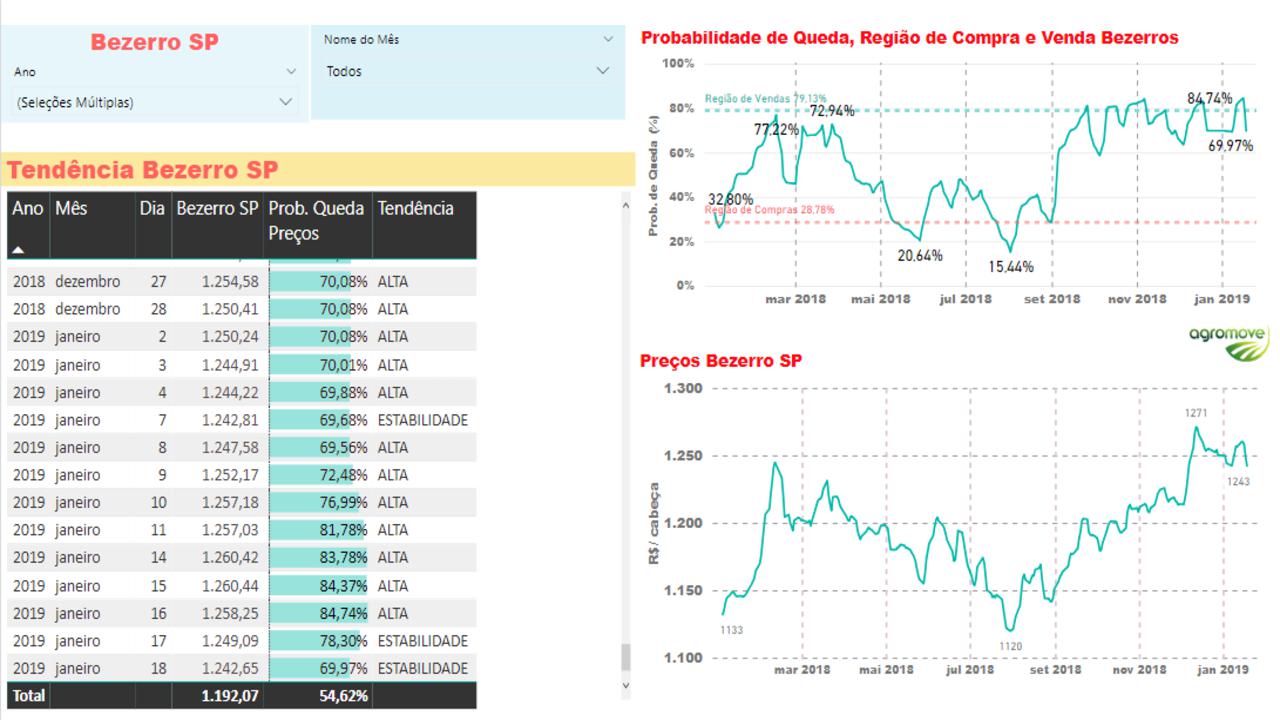The width and height of the screenshot is (1280, 720).
Task: Sort by the Dia column header
Action: (x=152, y=208)
